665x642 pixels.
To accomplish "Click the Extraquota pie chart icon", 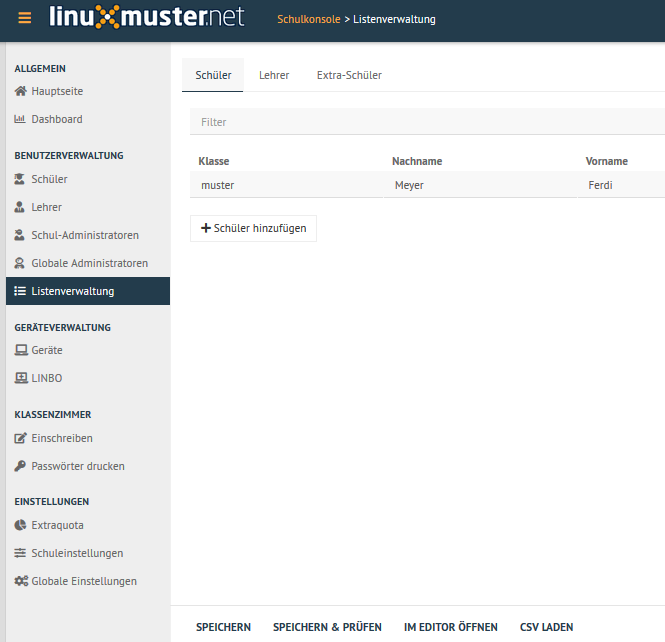I will click(x=20, y=525).
